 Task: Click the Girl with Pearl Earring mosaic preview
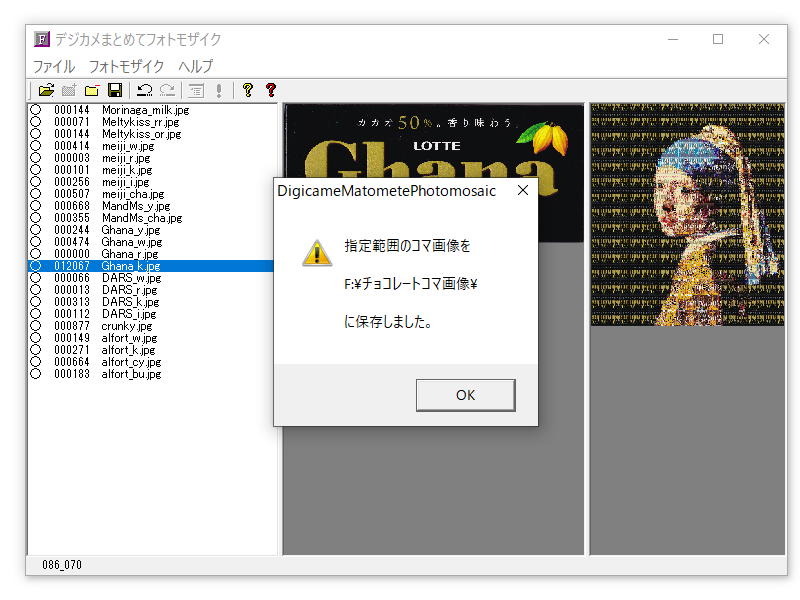[x=688, y=215]
